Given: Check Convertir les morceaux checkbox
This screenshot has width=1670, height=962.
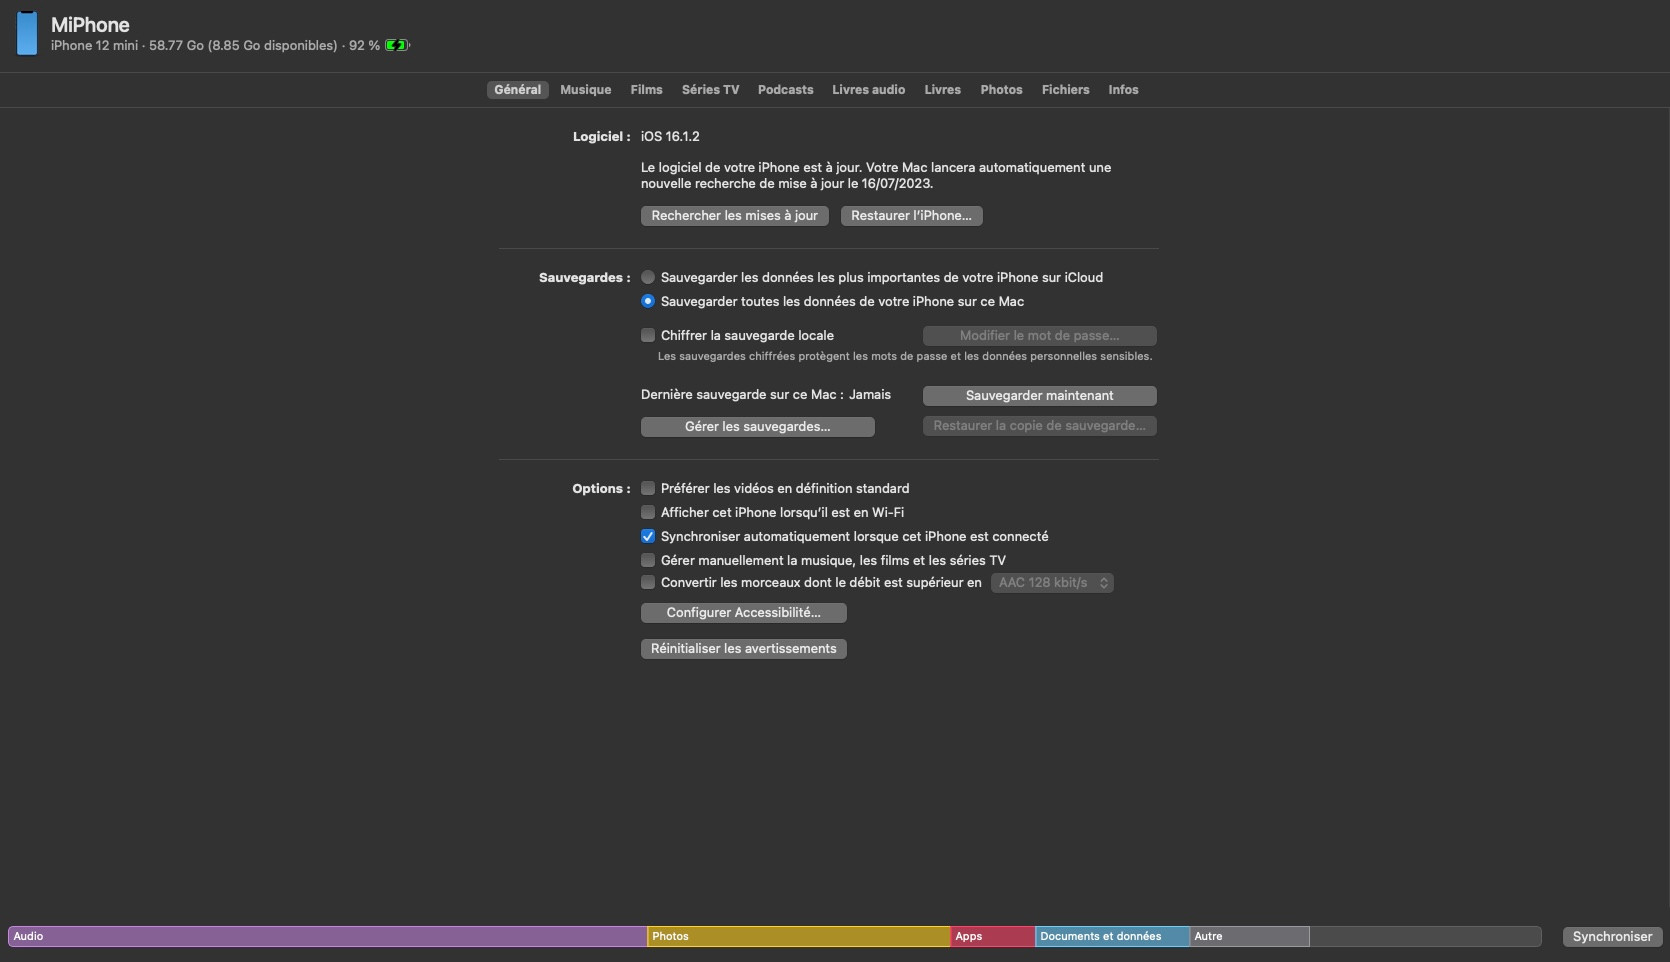Looking at the screenshot, I should [x=648, y=582].
